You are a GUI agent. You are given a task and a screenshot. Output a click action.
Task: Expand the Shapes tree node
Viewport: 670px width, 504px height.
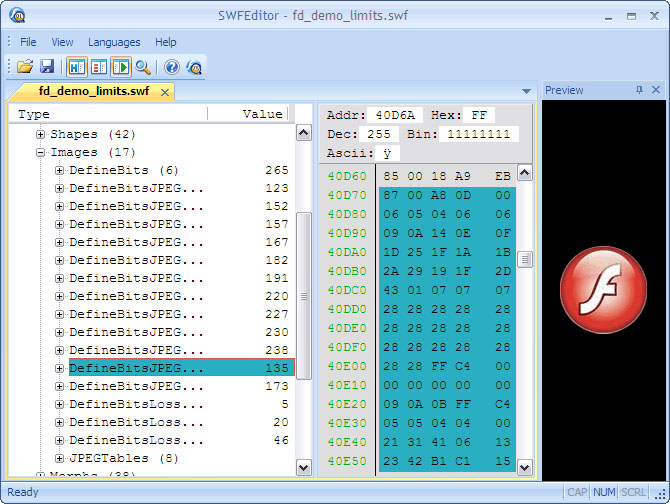41,134
